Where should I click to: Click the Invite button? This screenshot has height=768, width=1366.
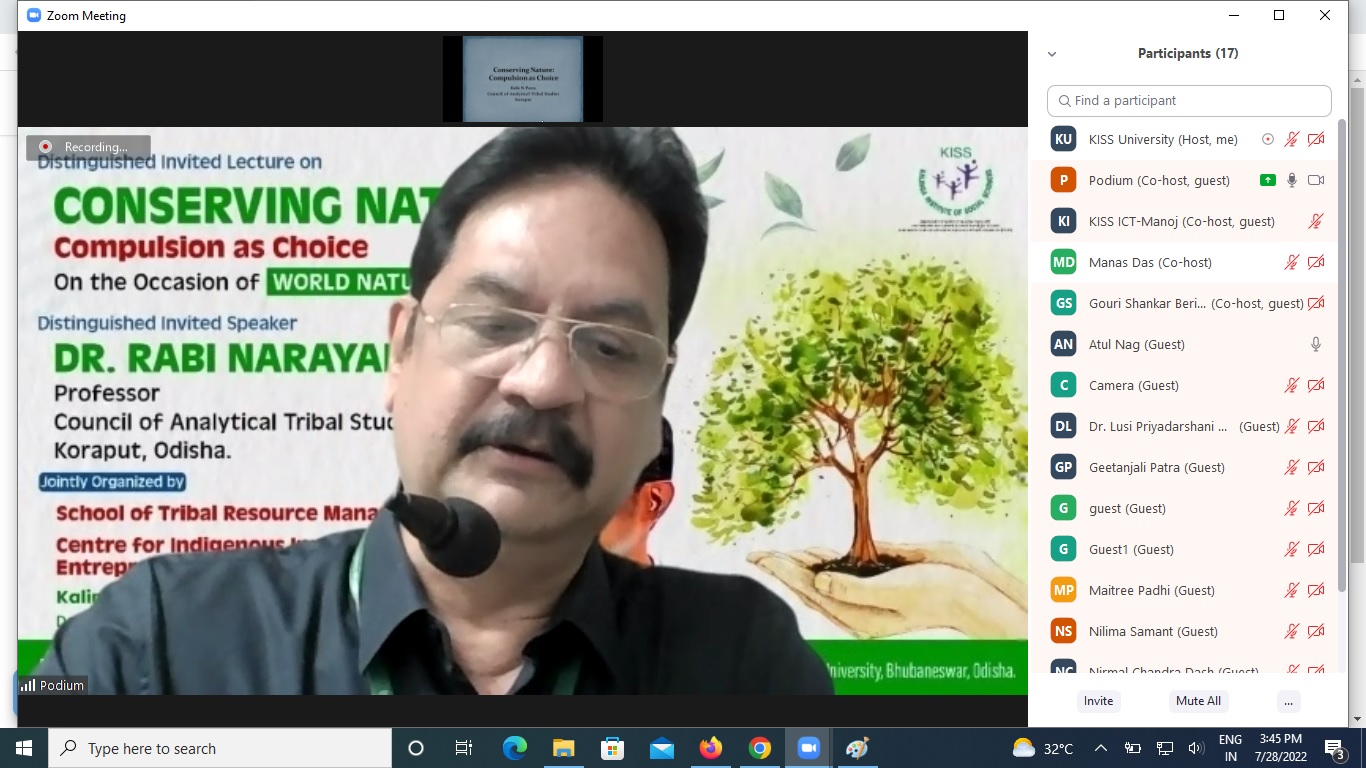[x=1098, y=701]
